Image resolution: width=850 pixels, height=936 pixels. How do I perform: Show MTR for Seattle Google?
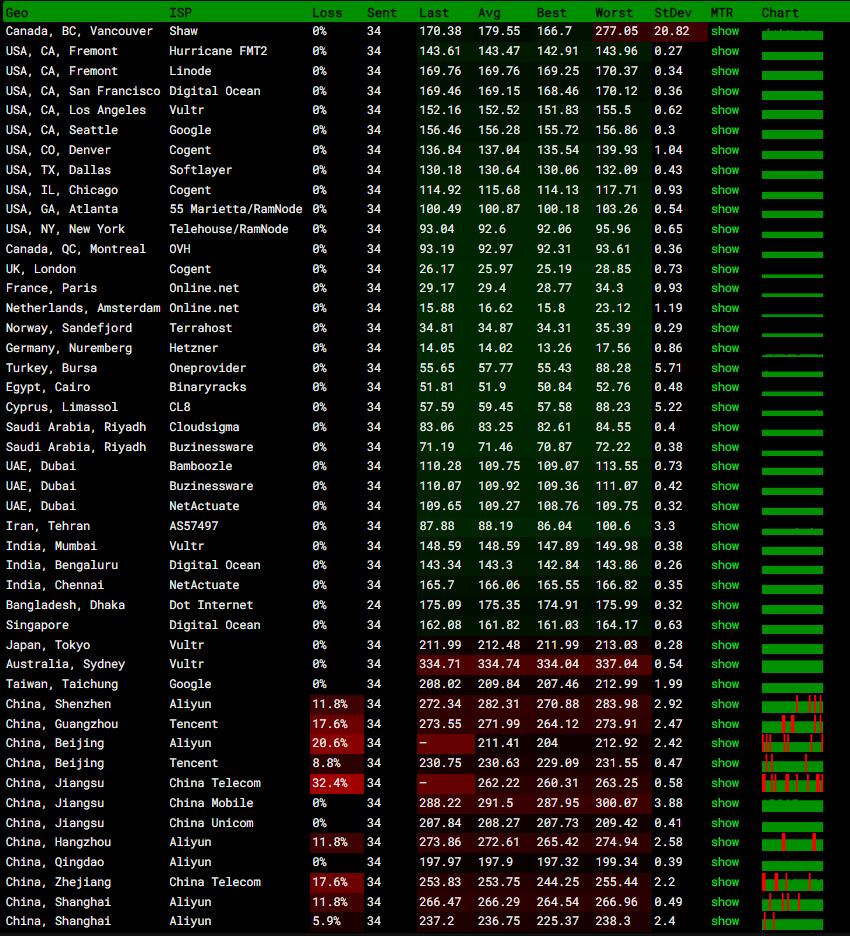(x=725, y=130)
